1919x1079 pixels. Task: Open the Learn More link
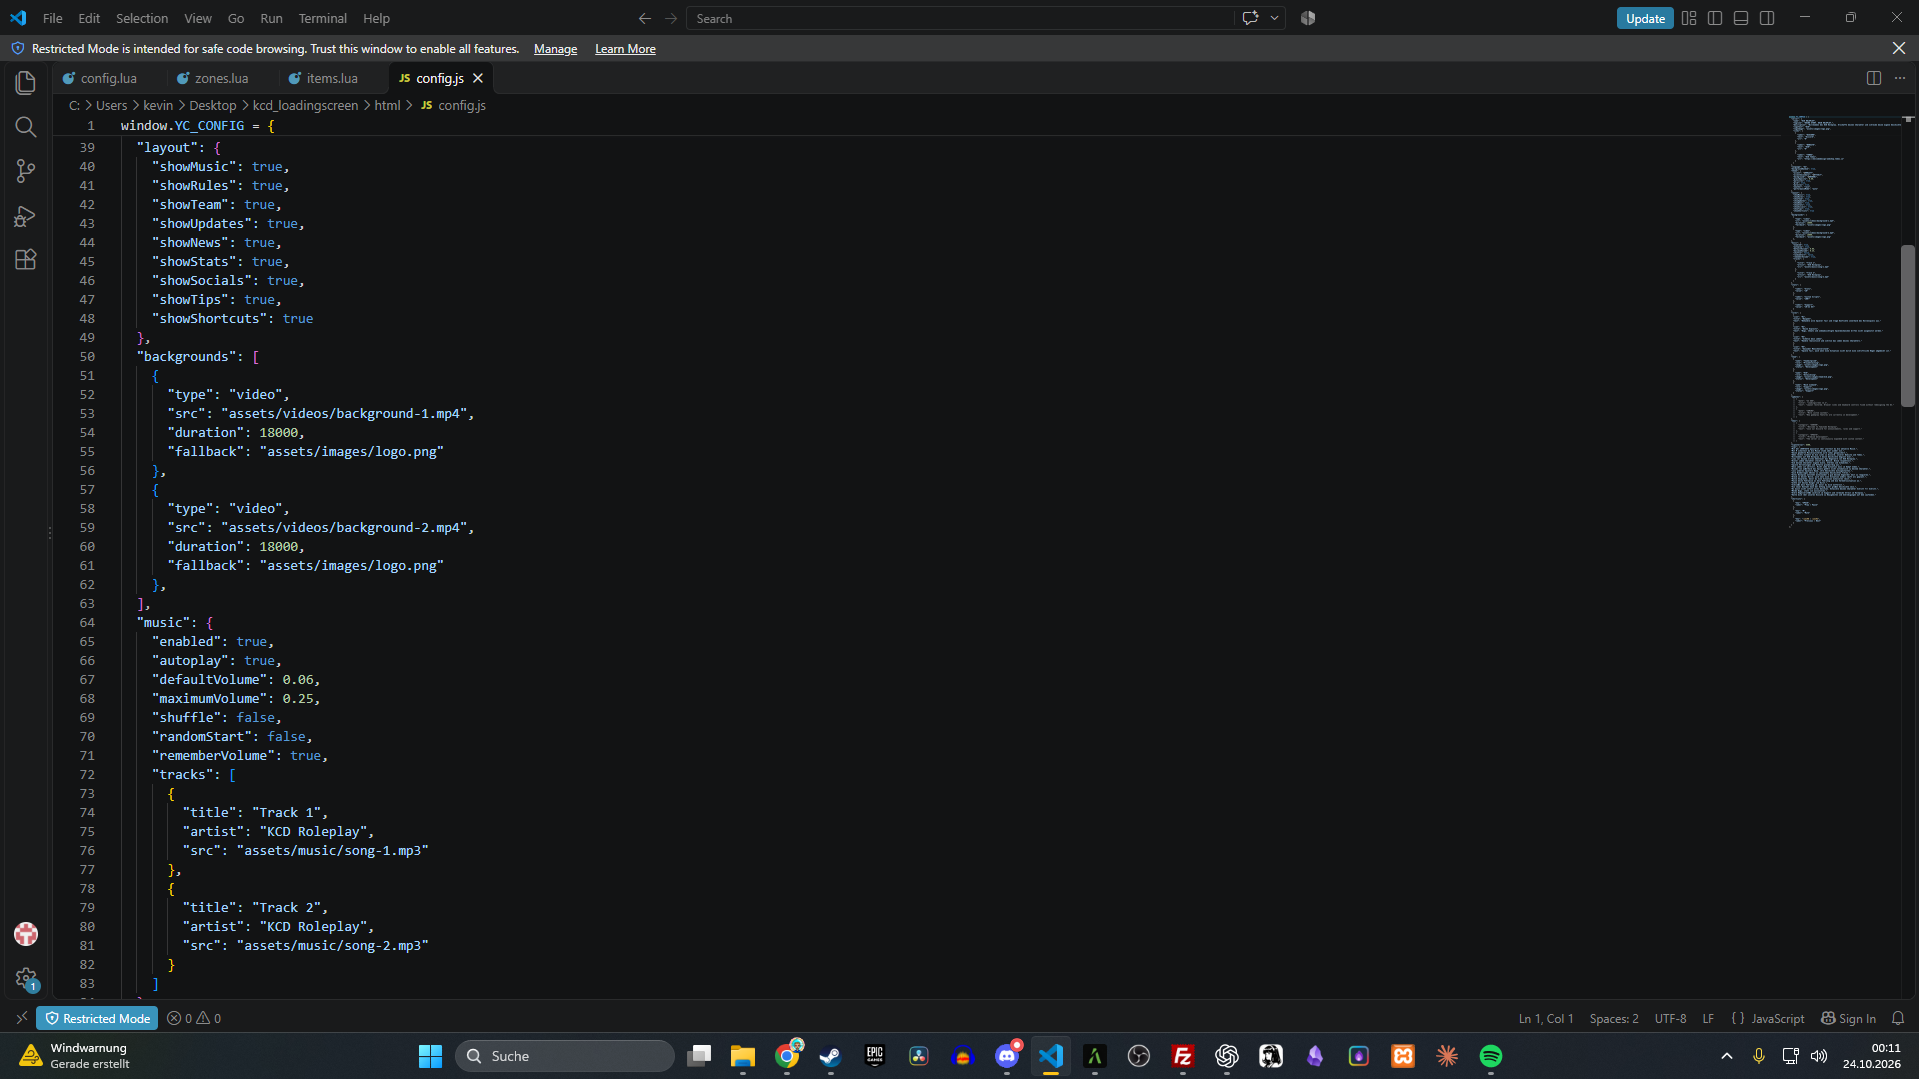pos(625,49)
